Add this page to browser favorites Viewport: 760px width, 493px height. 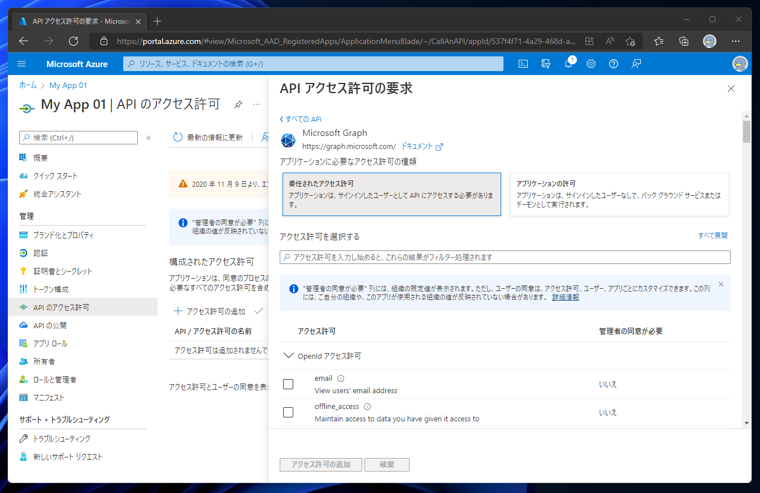[630, 41]
